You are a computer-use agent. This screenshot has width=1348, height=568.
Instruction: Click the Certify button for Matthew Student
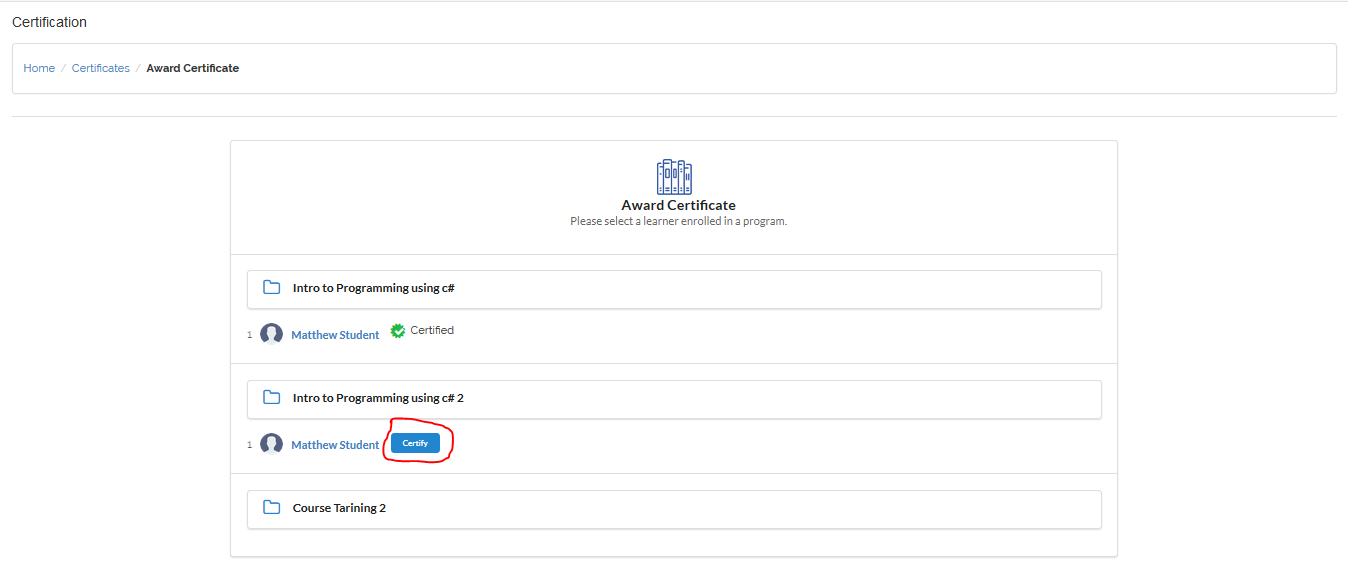coord(415,443)
